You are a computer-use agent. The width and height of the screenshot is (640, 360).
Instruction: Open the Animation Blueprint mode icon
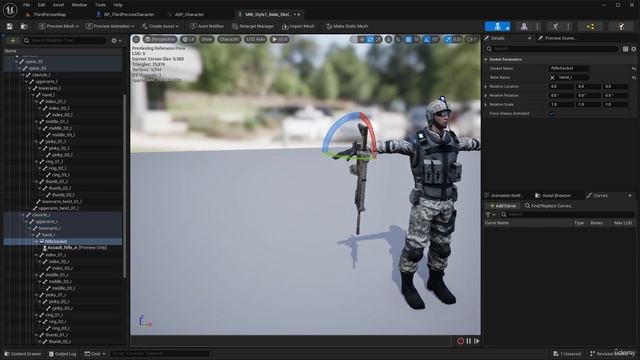[x=590, y=27]
